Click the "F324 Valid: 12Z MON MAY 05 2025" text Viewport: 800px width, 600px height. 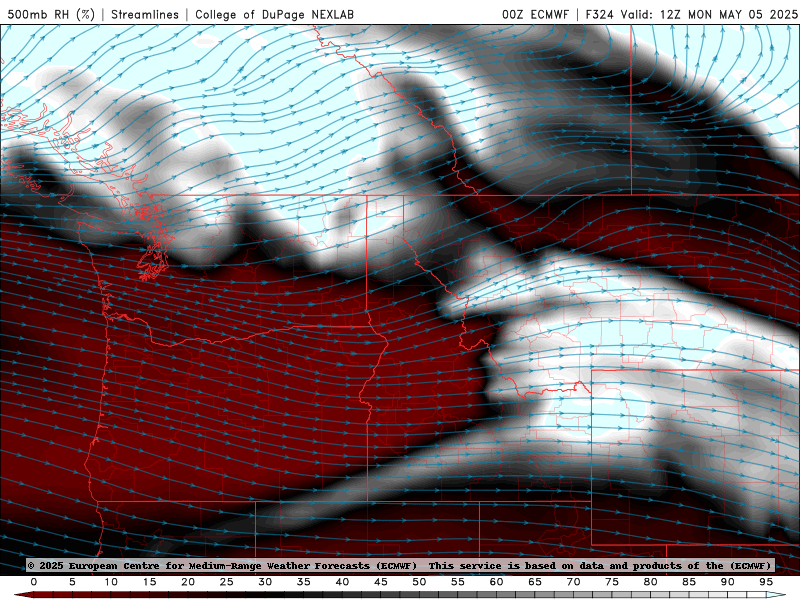coord(691,14)
